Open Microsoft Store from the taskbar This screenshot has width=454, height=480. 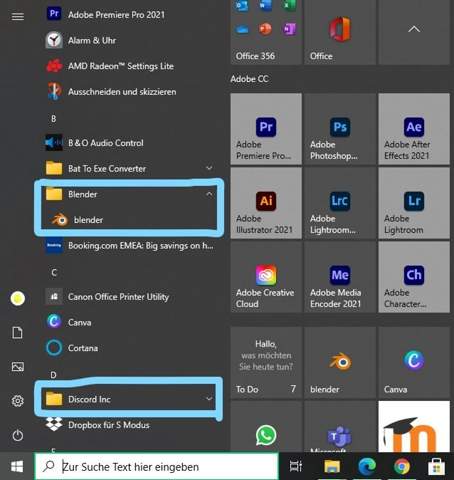point(437,466)
